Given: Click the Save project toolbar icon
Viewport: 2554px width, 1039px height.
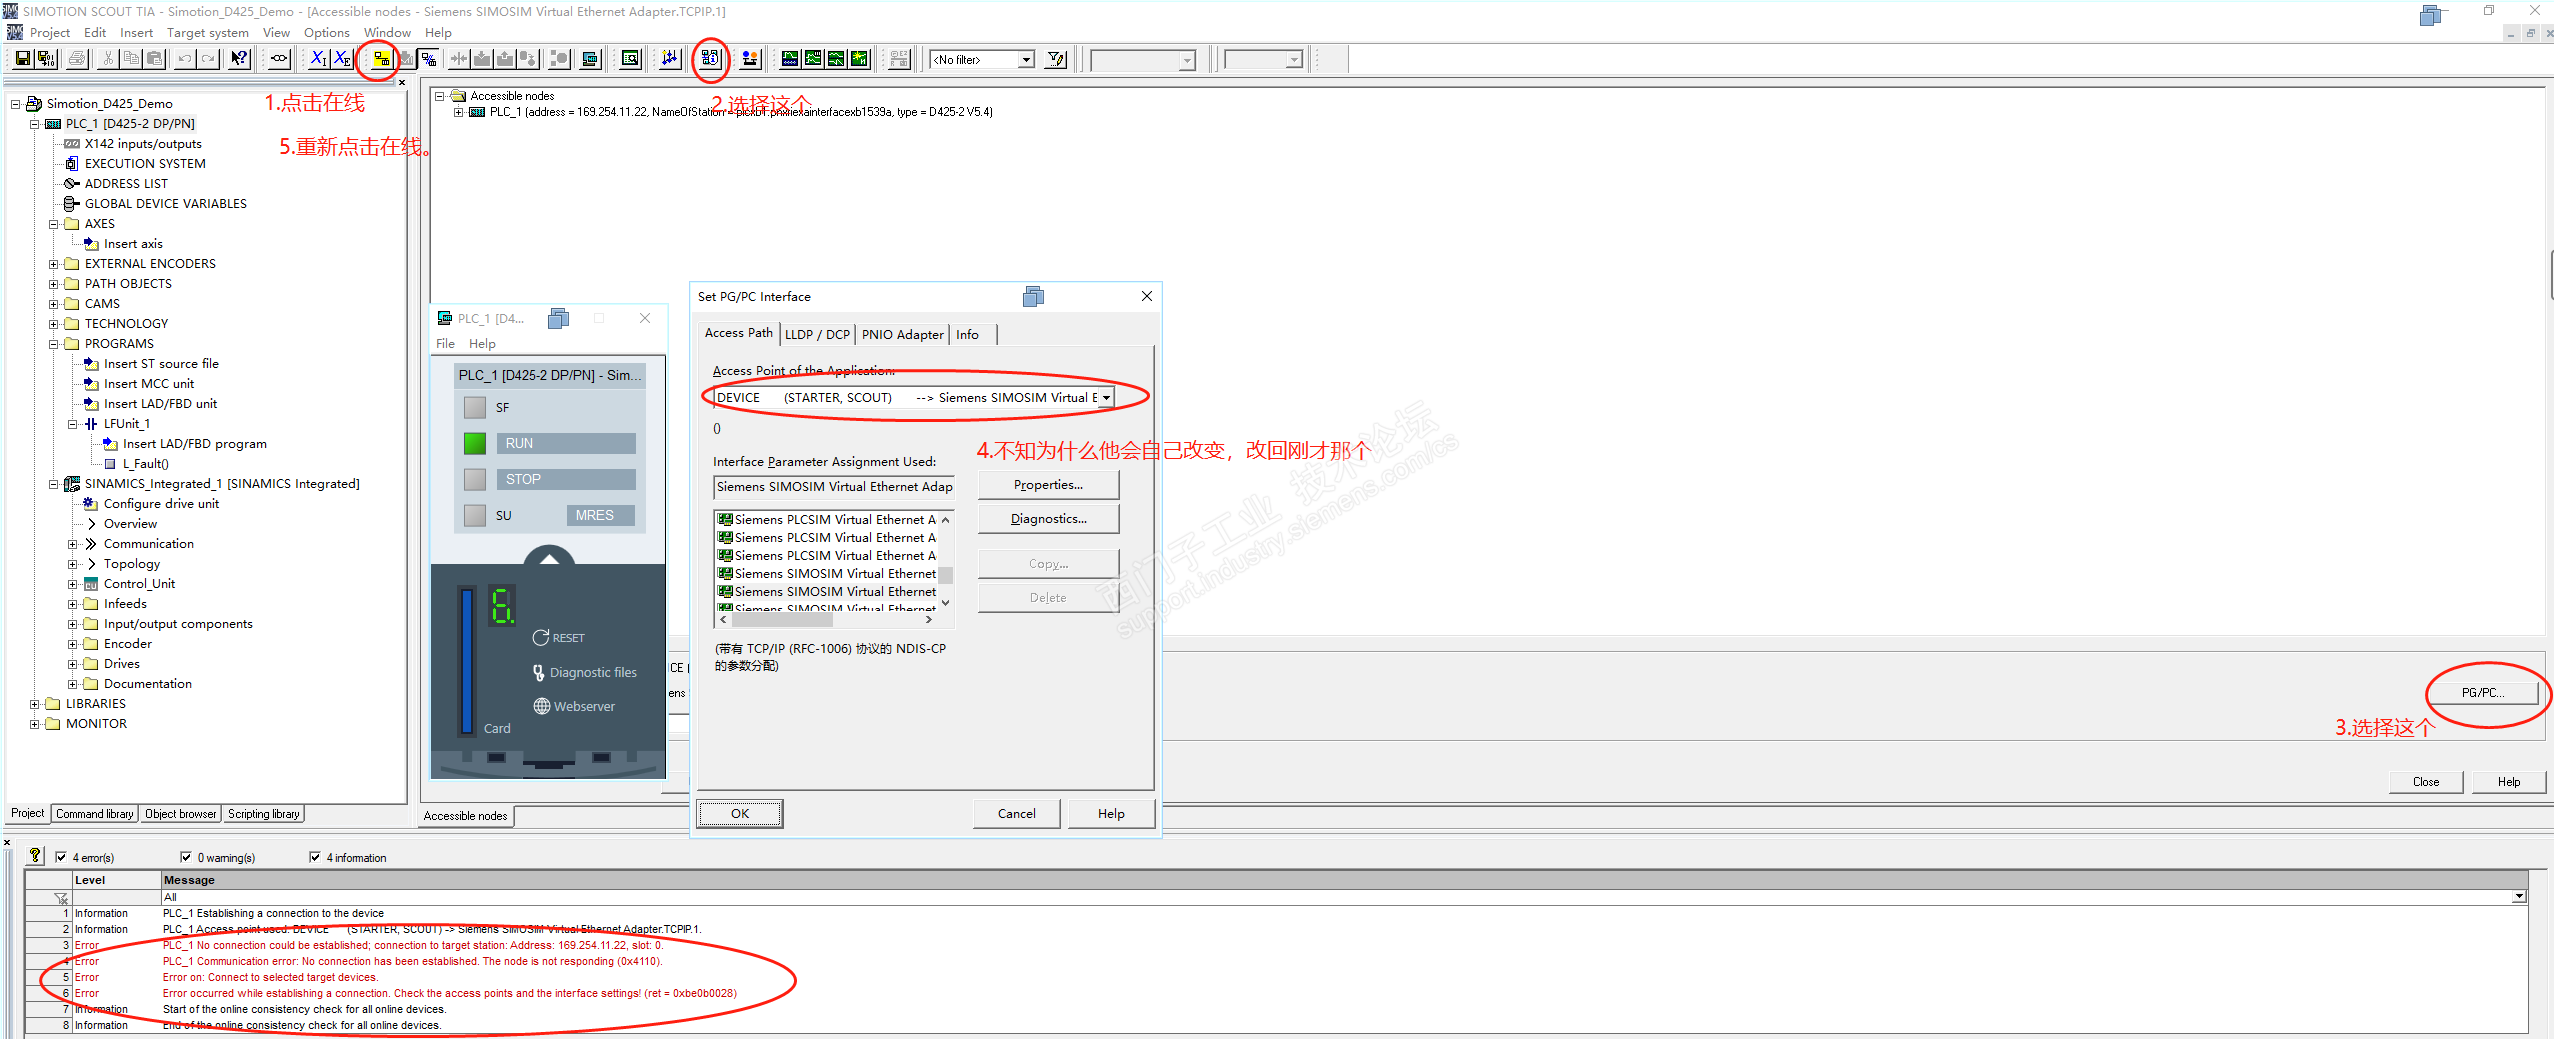Looking at the screenshot, I should pos(22,59).
